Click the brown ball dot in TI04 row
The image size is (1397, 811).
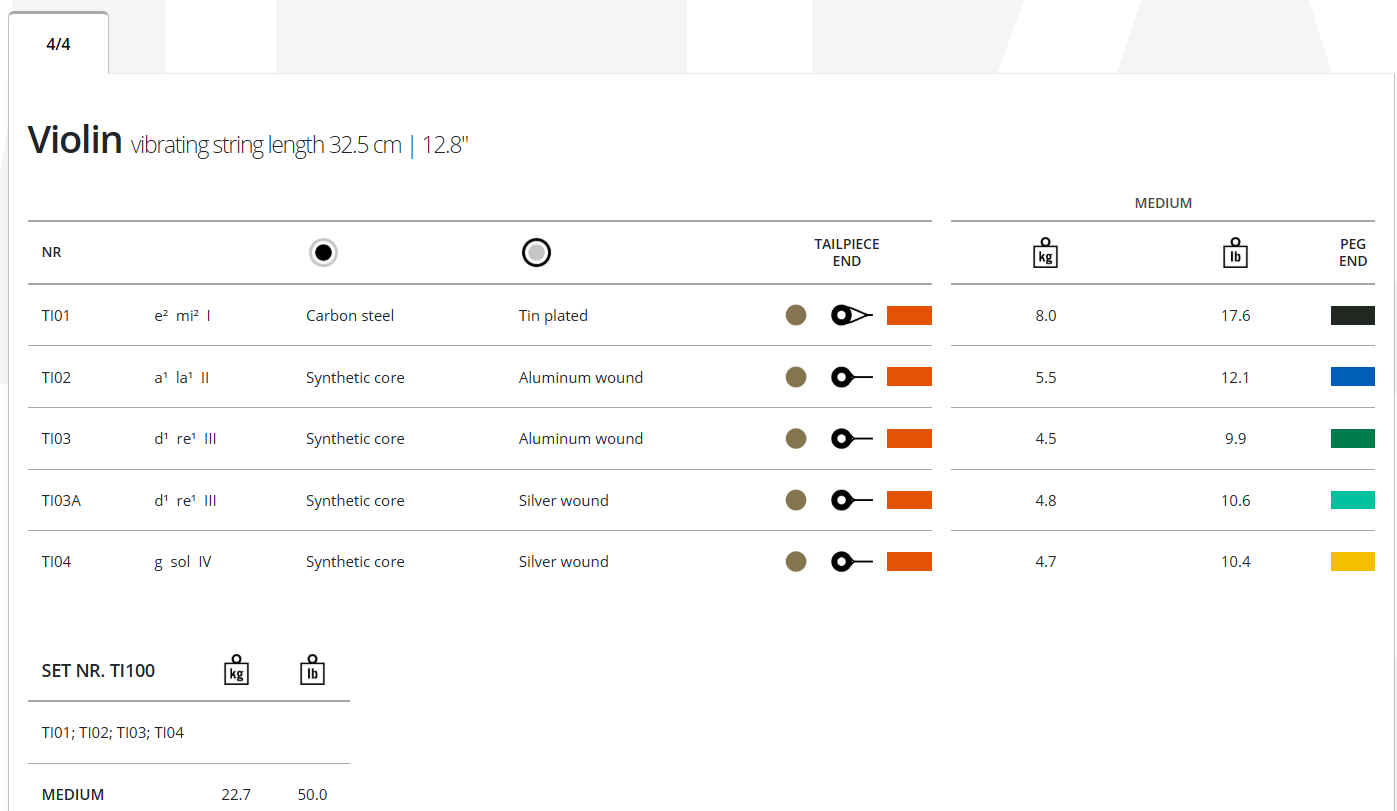pos(796,561)
